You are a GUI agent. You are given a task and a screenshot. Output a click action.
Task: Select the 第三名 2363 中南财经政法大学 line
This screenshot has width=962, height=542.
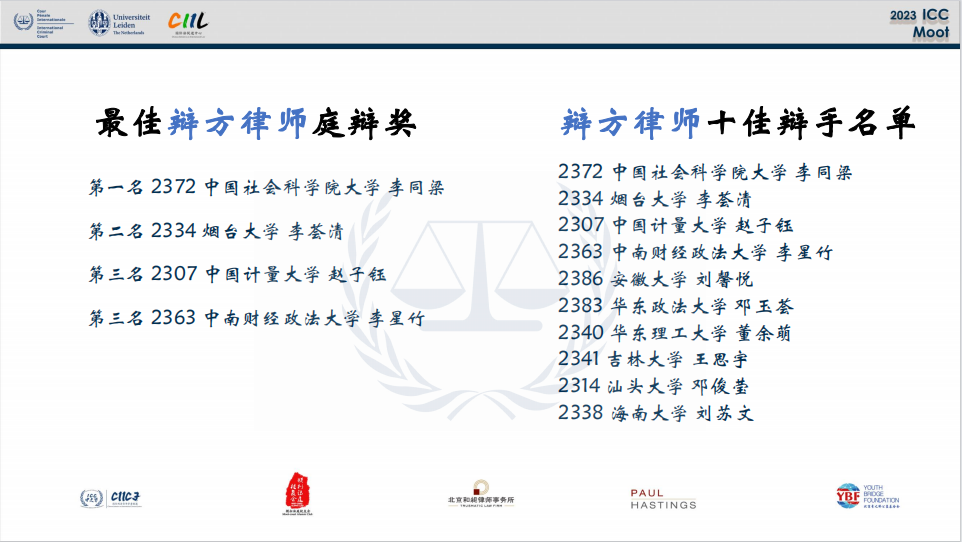(256, 319)
